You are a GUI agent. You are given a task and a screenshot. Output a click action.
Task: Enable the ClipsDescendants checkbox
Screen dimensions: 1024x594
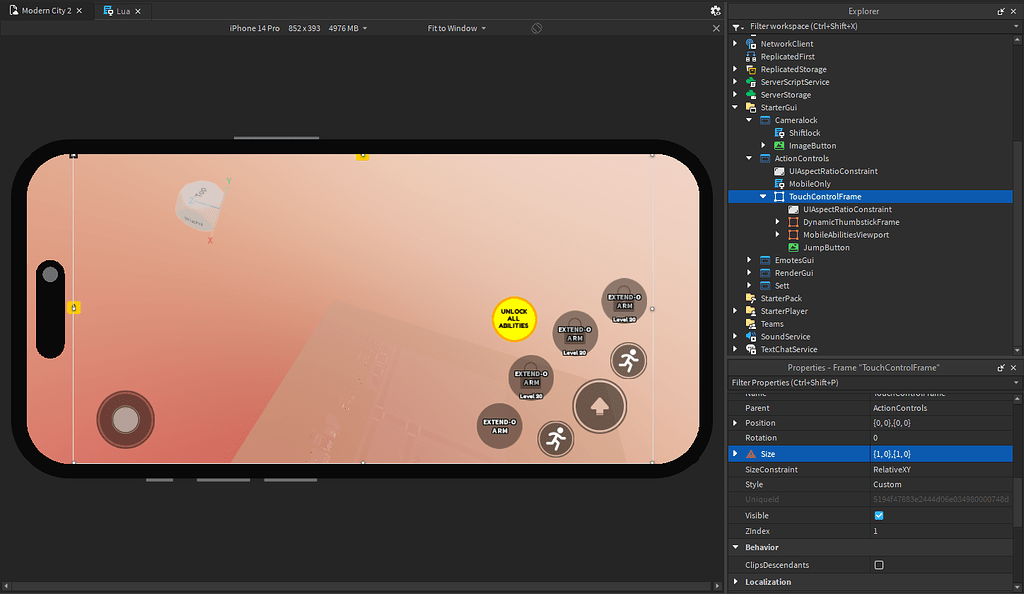pyautogui.click(x=878, y=564)
